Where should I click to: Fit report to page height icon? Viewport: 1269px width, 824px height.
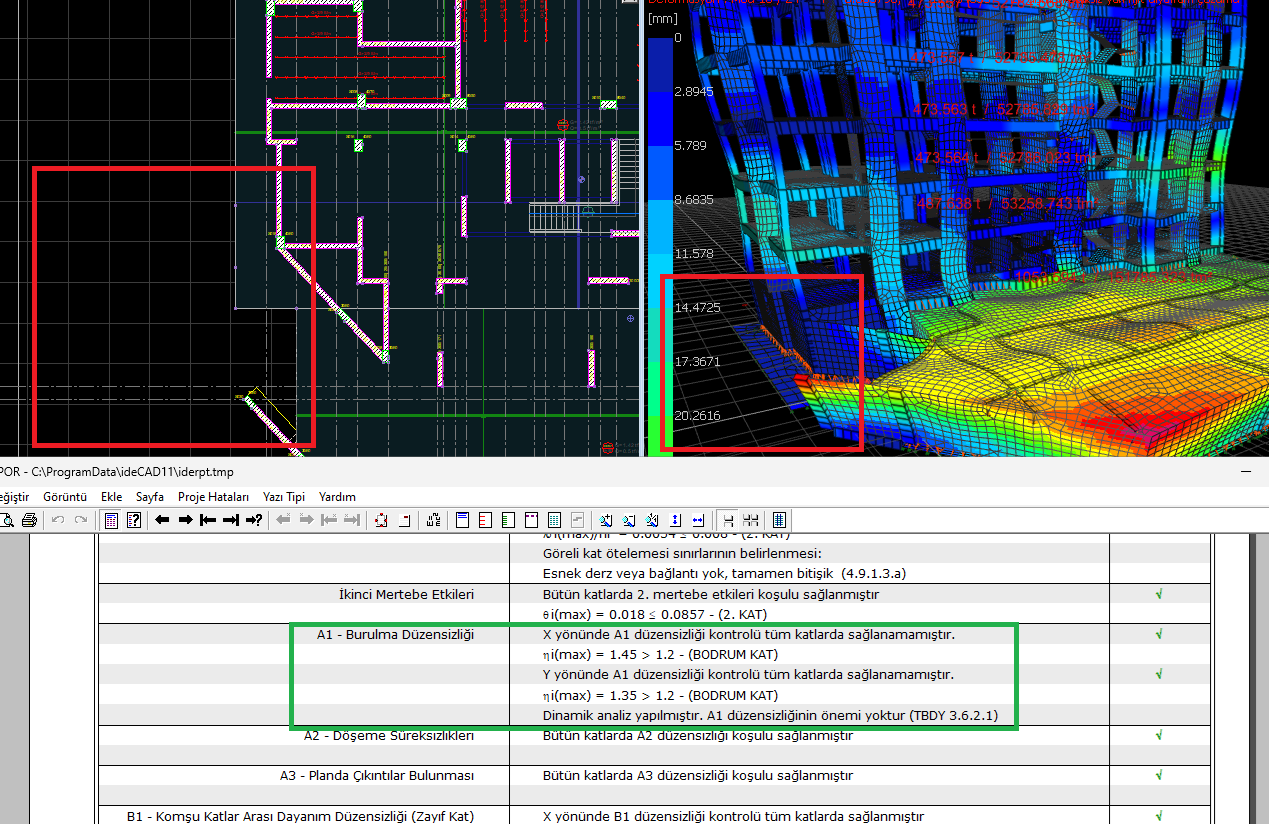(x=675, y=520)
